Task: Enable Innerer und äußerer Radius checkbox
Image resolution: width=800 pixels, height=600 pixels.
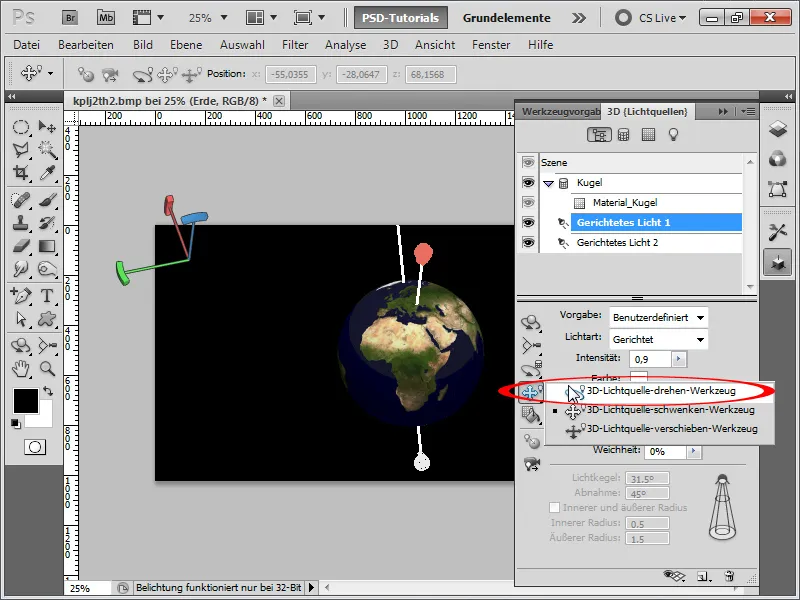Action: pos(554,508)
